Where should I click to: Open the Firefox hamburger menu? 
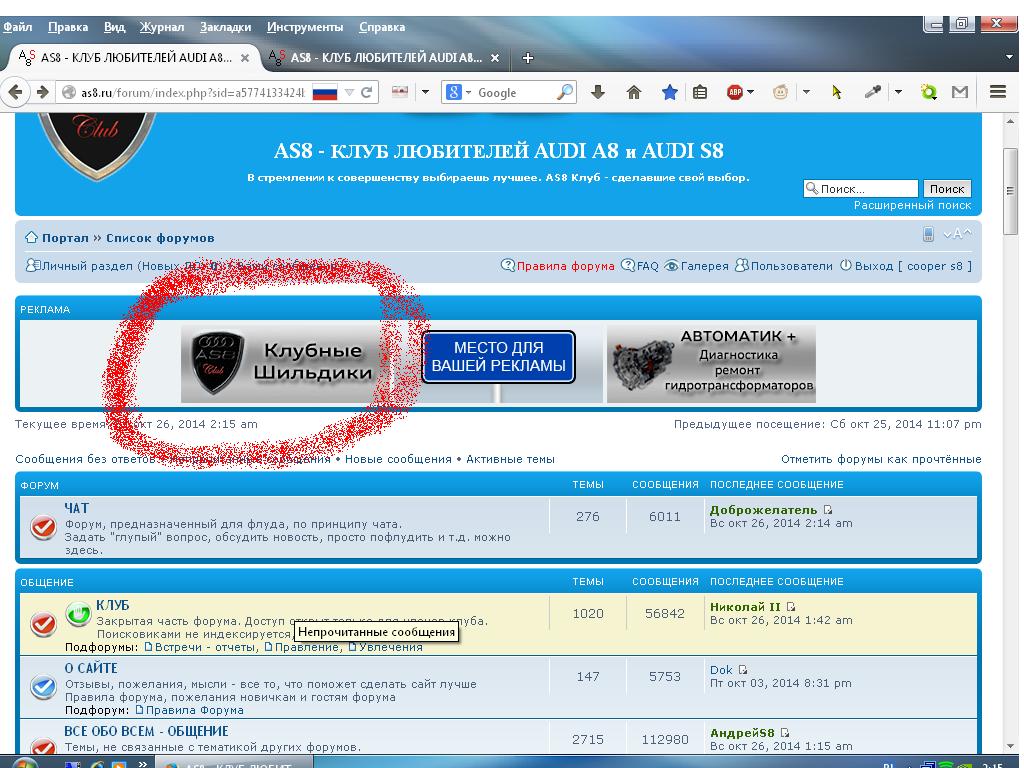[997, 92]
